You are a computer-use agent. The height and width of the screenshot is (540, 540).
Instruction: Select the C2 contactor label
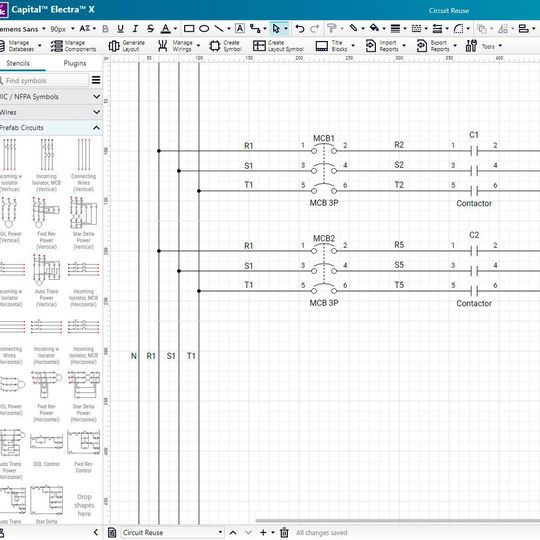(474, 235)
